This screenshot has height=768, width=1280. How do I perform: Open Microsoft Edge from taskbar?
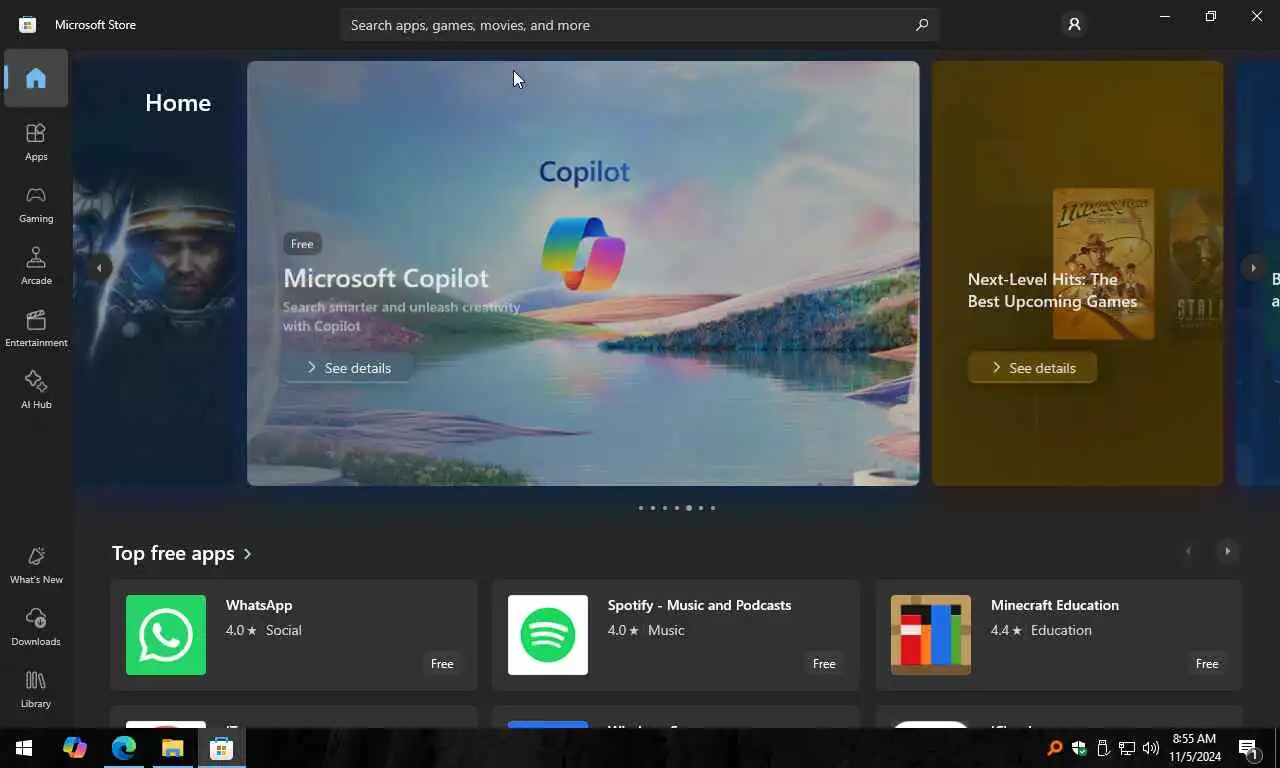(x=123, y=748)
